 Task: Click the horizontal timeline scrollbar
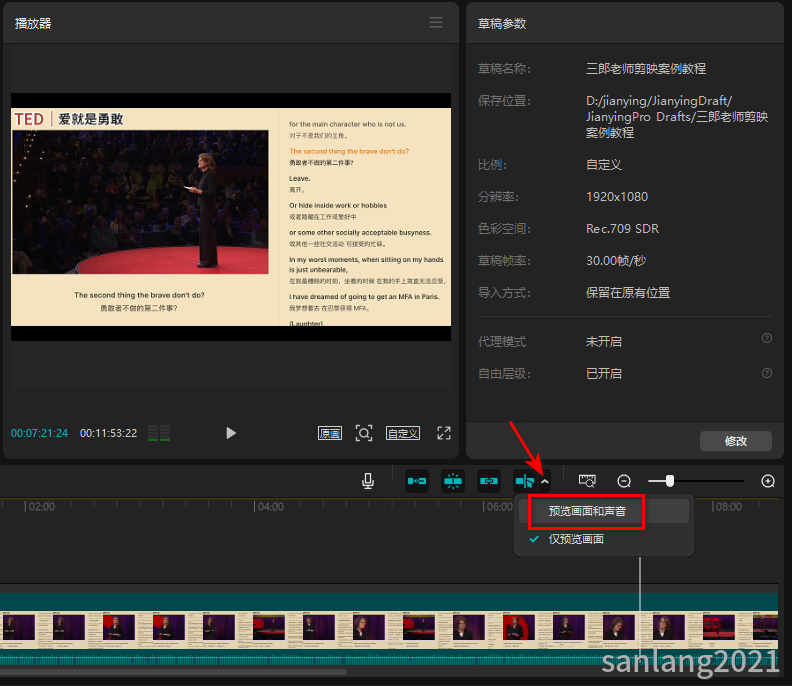173,672
